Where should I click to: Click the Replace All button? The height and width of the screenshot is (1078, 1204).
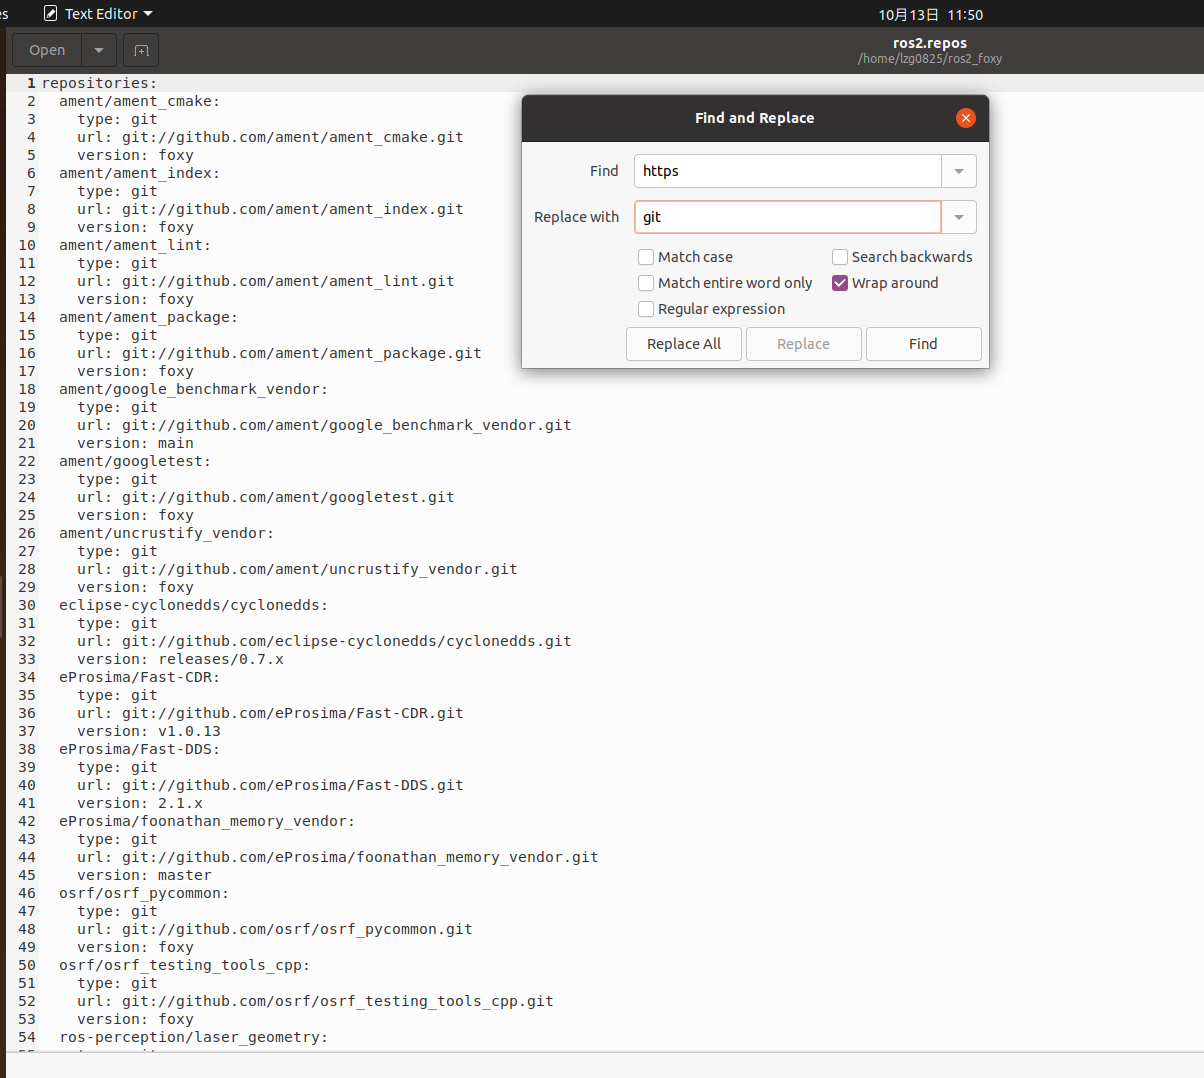684,344
